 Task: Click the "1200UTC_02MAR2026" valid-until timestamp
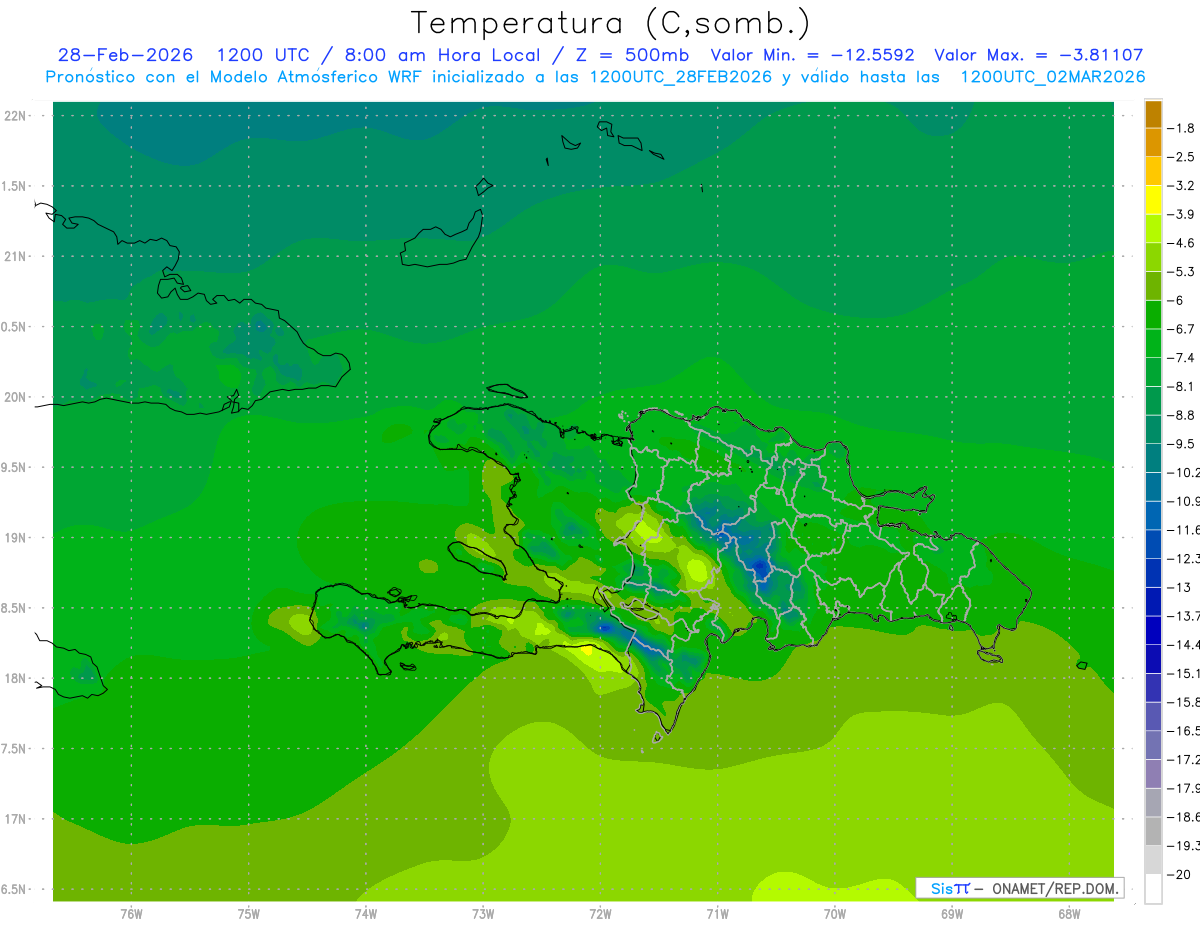coord(1052,77)
